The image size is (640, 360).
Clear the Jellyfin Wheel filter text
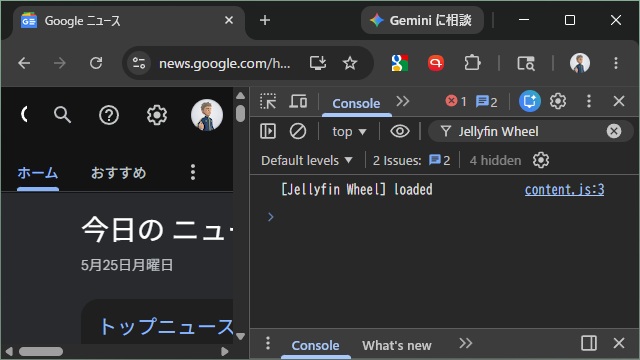tap(613, 131)
